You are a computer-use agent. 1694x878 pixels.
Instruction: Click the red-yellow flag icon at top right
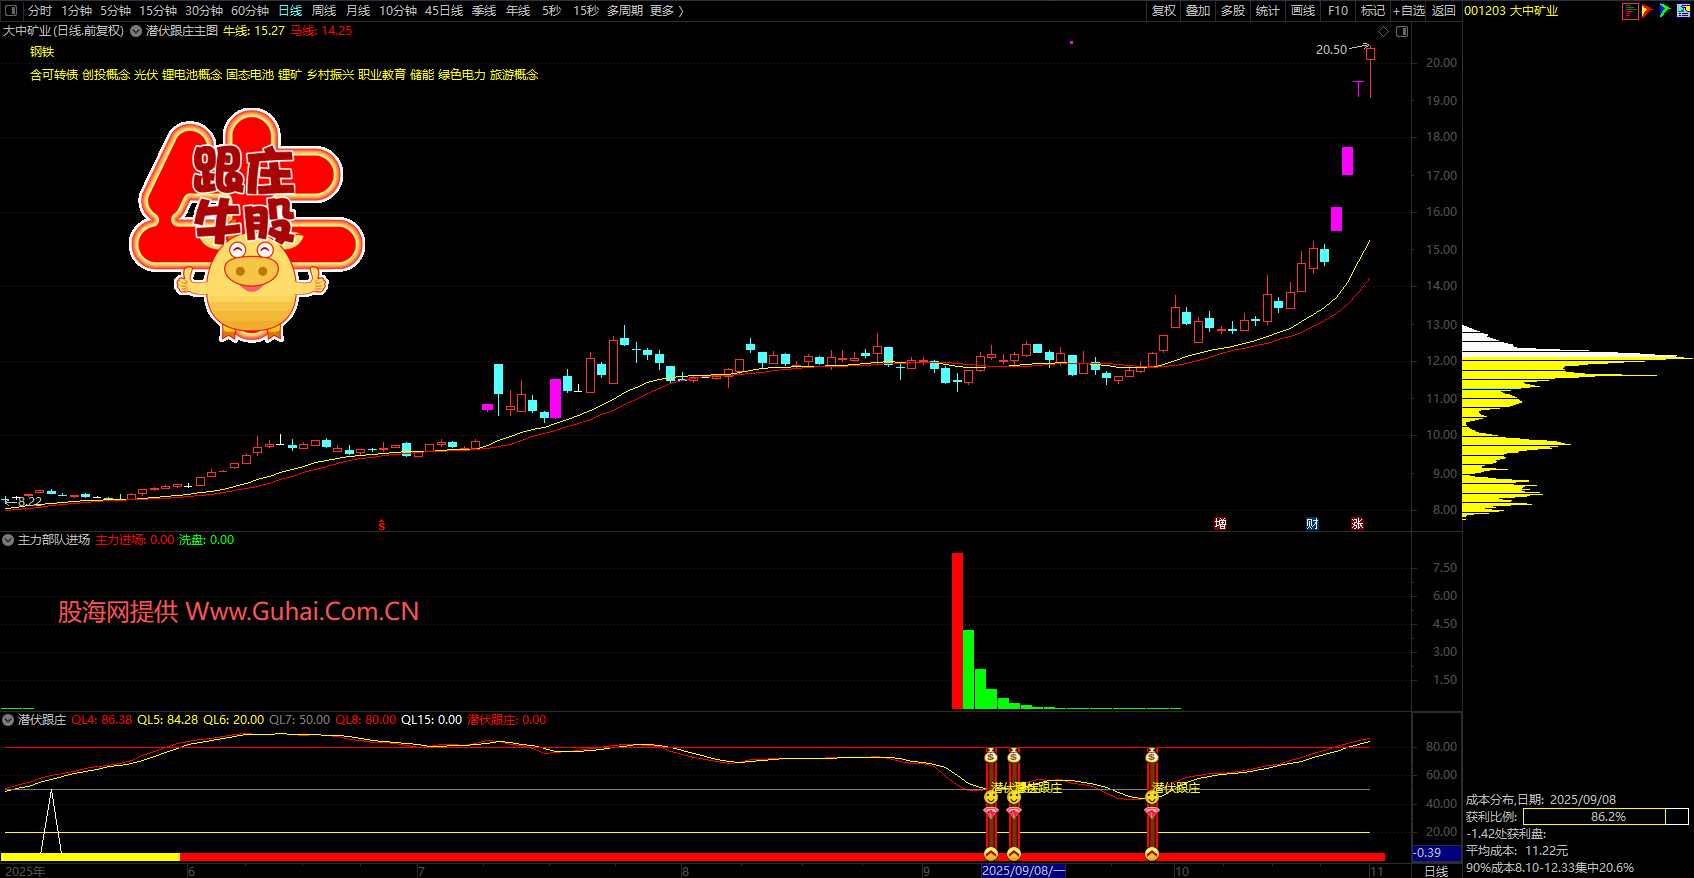pyautogui.click(x=1647, y=11)
